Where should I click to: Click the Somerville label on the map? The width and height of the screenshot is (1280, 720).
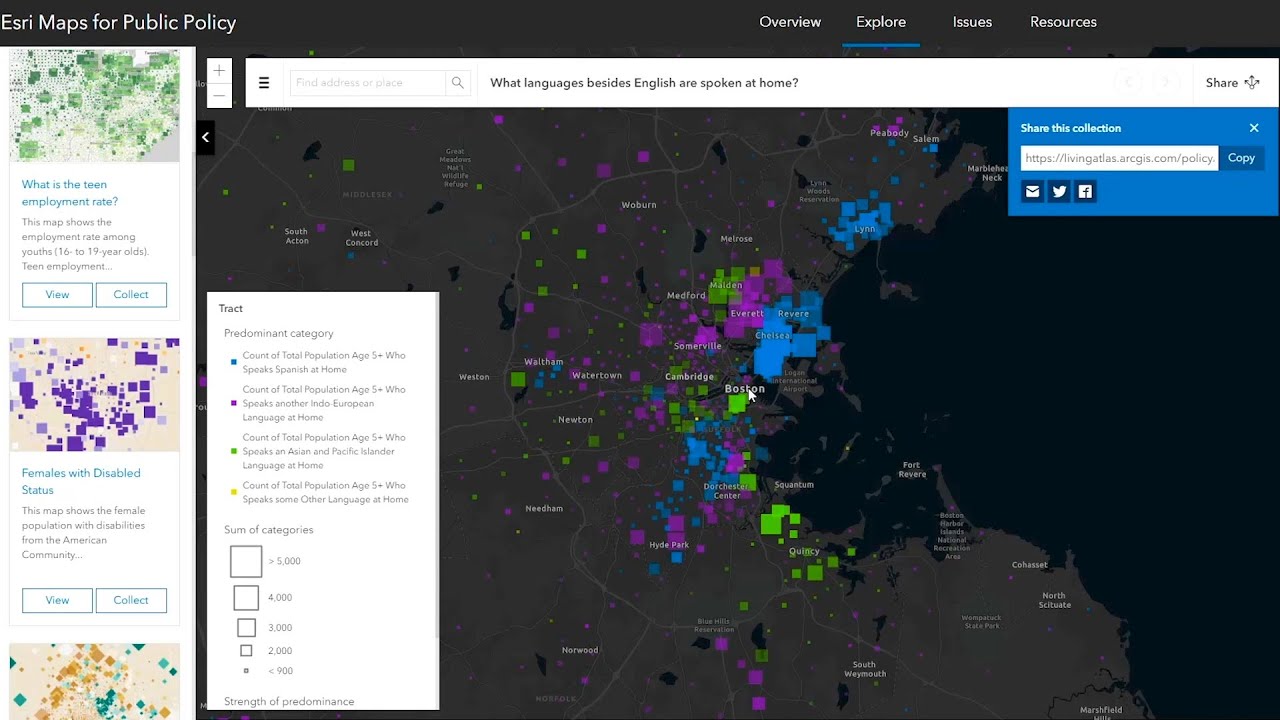click(698, 346)
